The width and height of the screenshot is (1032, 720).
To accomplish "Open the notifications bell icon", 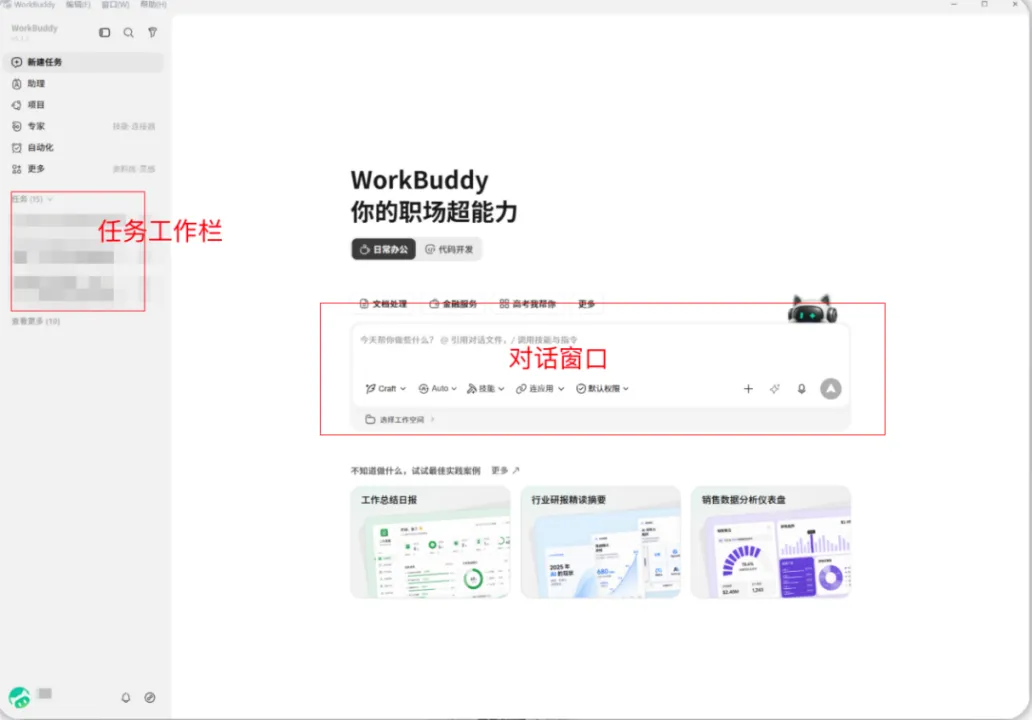I will pyautogui.click(x=126, y=698).
